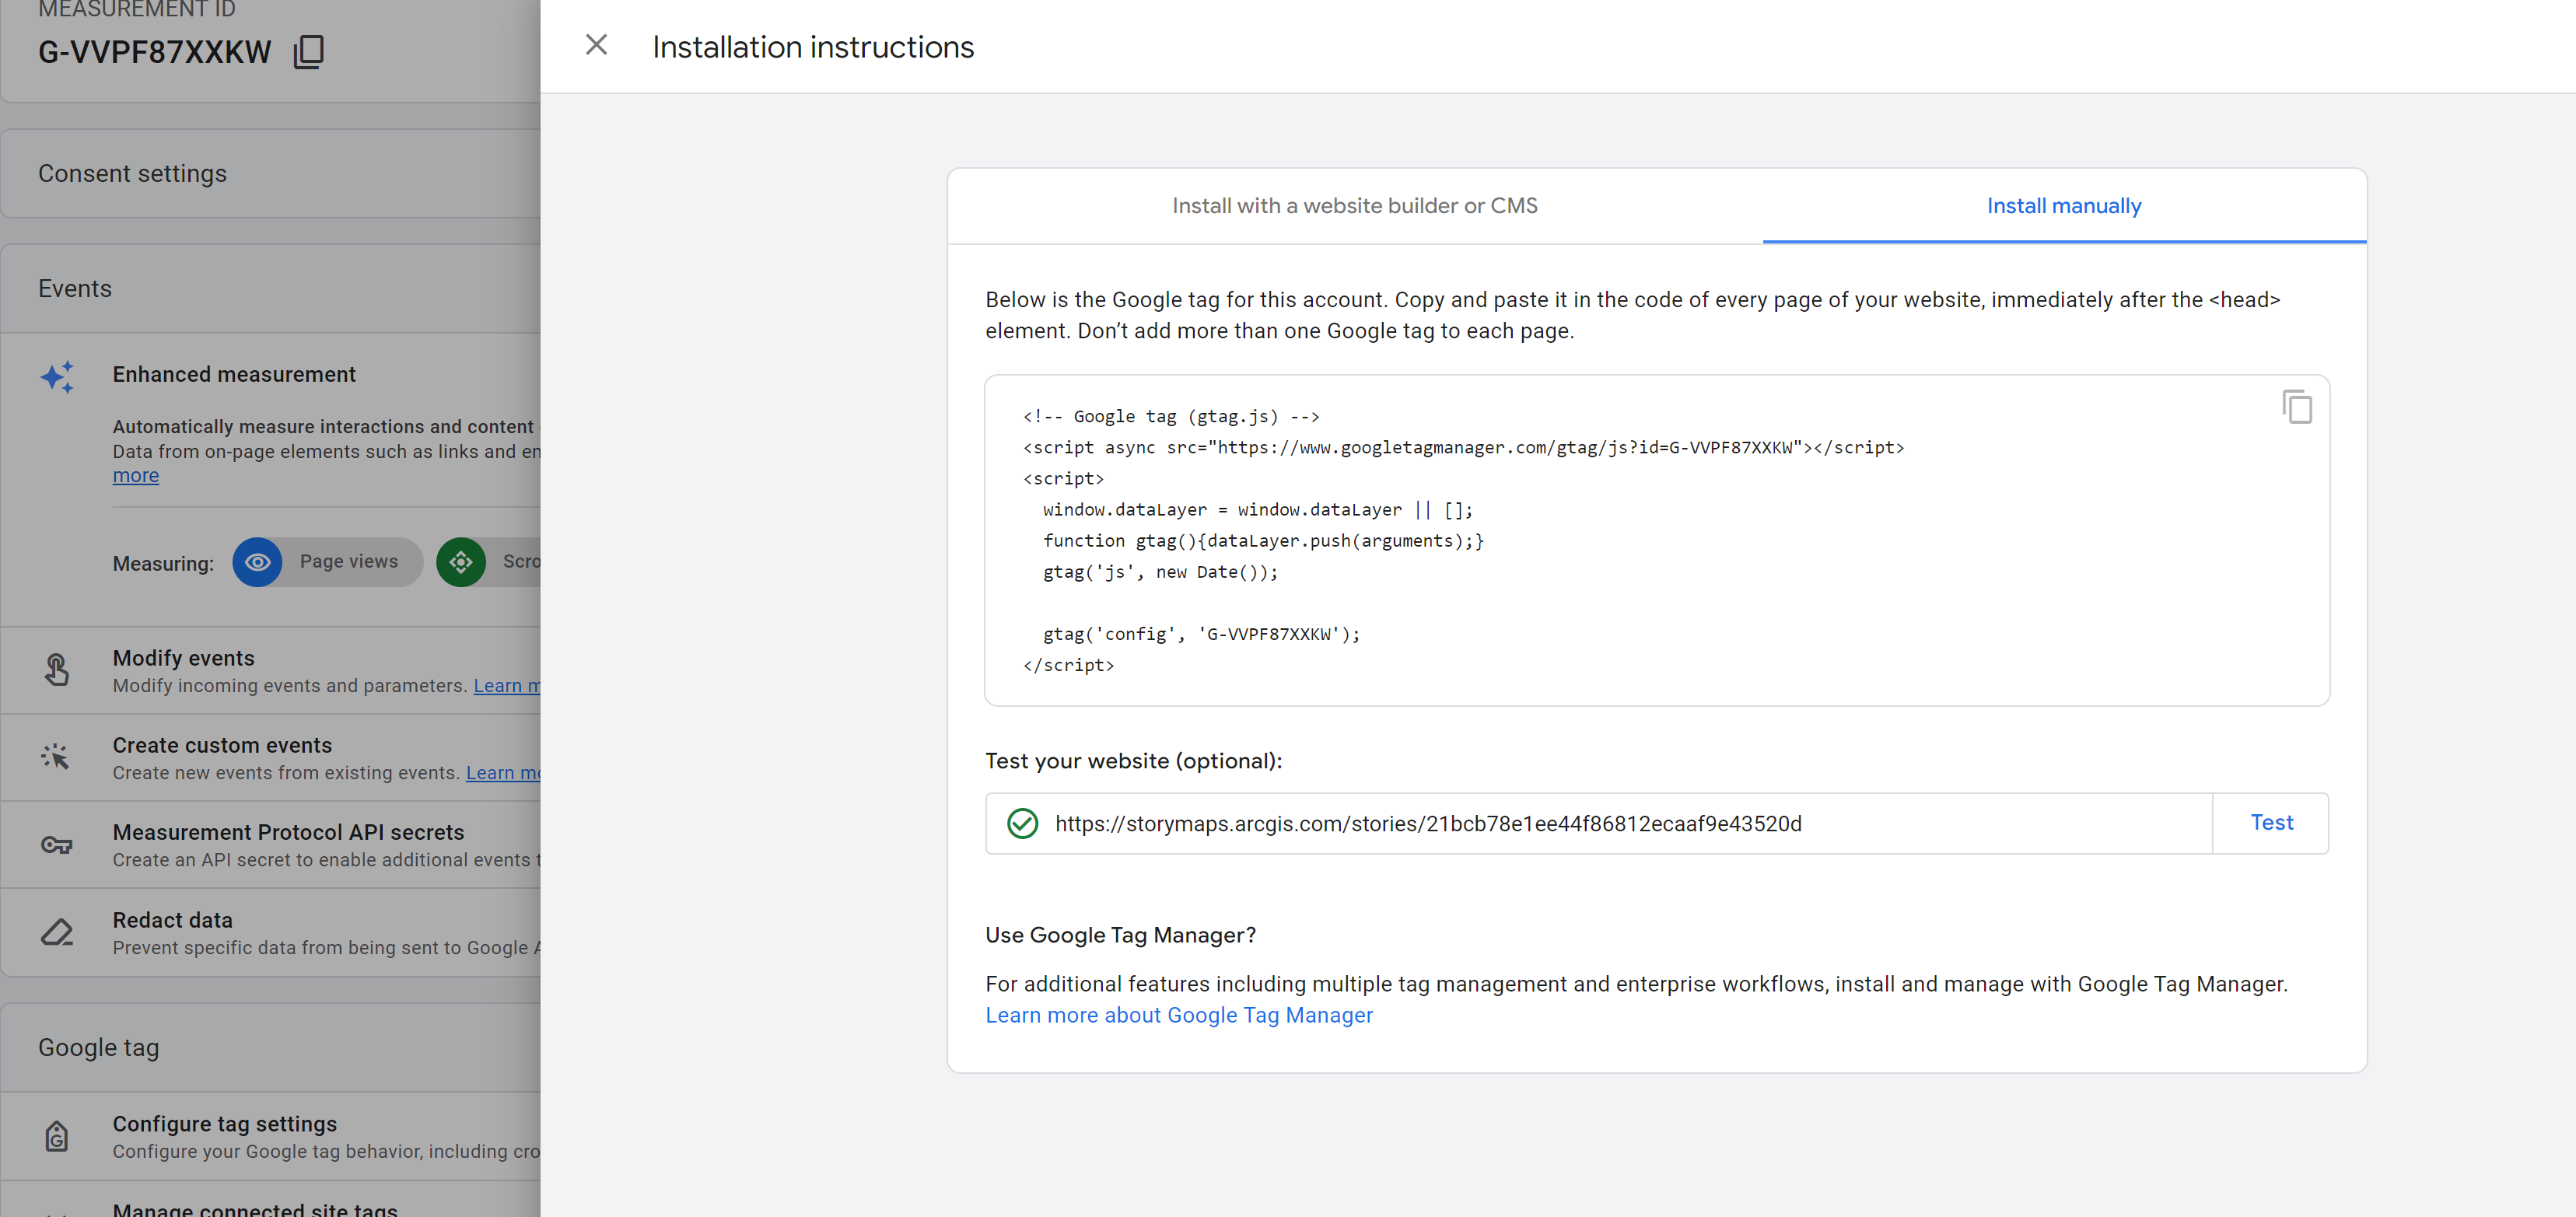Image resolution: width=2576 pixels, height=1217 pixels.
Task: Open the Enhanced measurement 'more' link
Action: (136, 476)
